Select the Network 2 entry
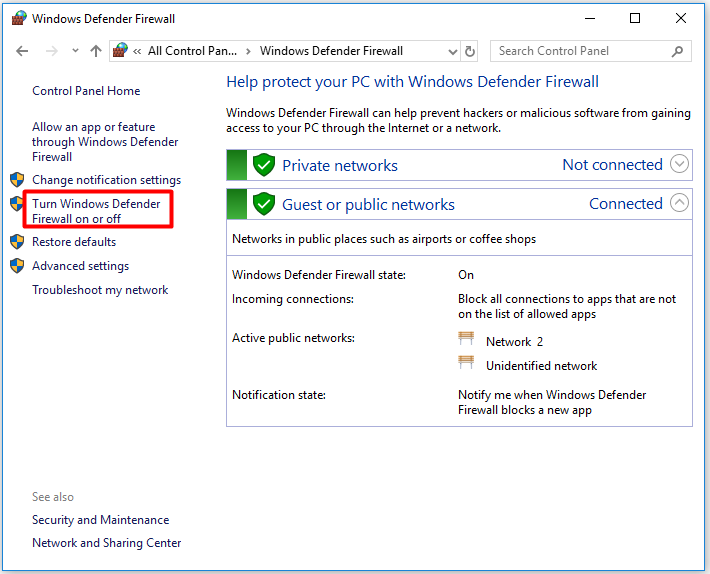Screen dimensions: 710x574 click(514, 342)
